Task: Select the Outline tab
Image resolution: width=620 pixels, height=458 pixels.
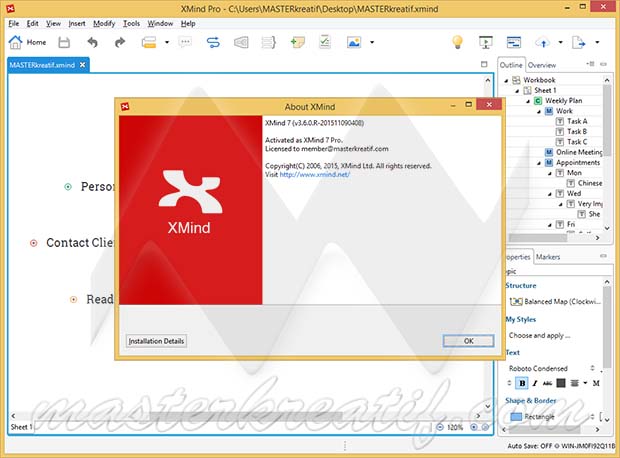Action: click(x=511, y=65)
